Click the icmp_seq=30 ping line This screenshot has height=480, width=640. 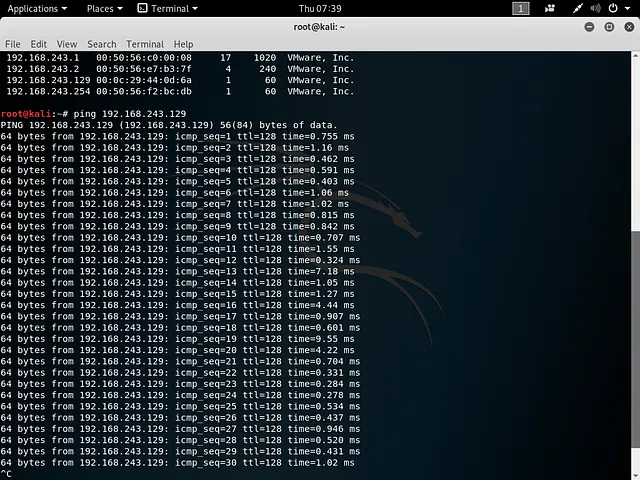click(x=178, y=463)
